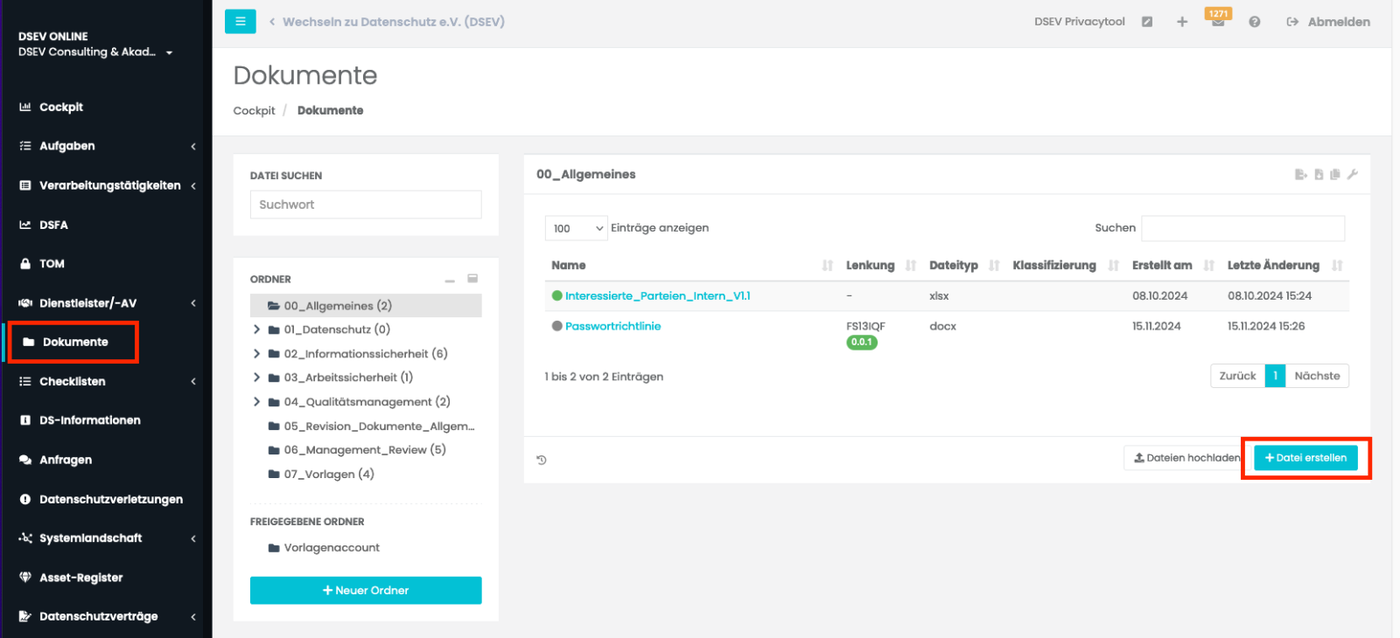Open the entries-per-page dropdown showing 100
This screenshot has width=1400, height=638.
[x=576, y=228]
